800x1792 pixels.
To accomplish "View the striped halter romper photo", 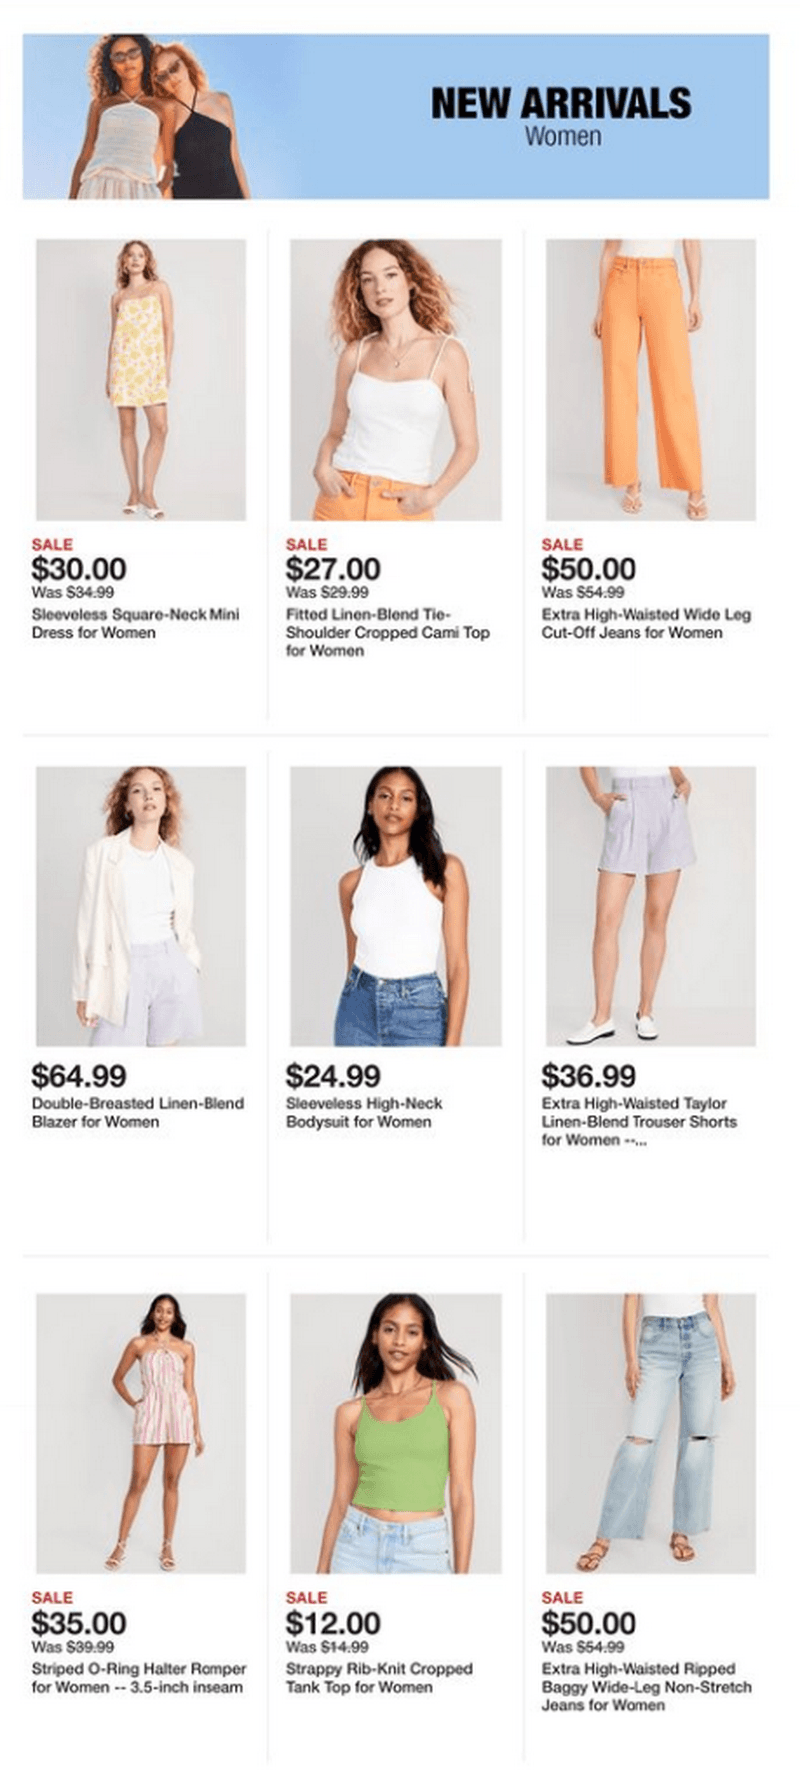I will 141,1433.
